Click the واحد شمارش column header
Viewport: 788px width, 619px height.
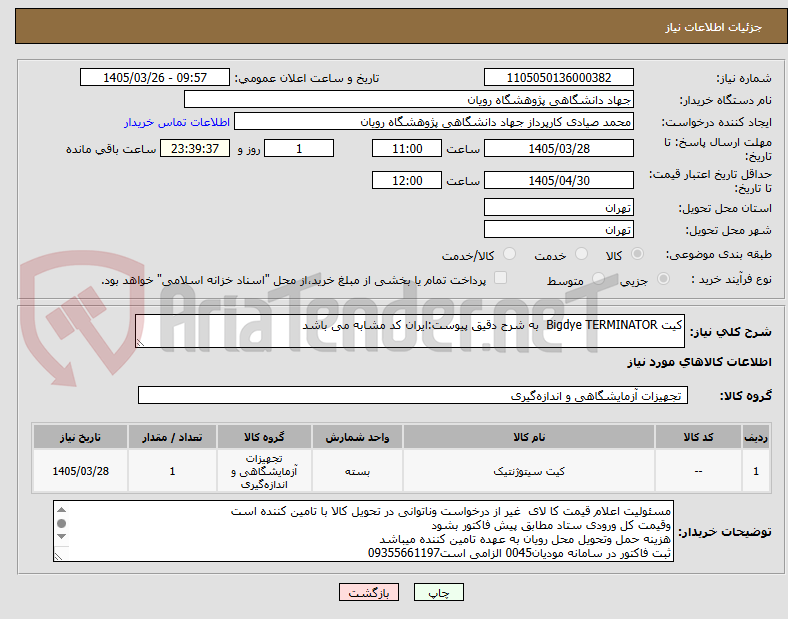pos(357,437)
